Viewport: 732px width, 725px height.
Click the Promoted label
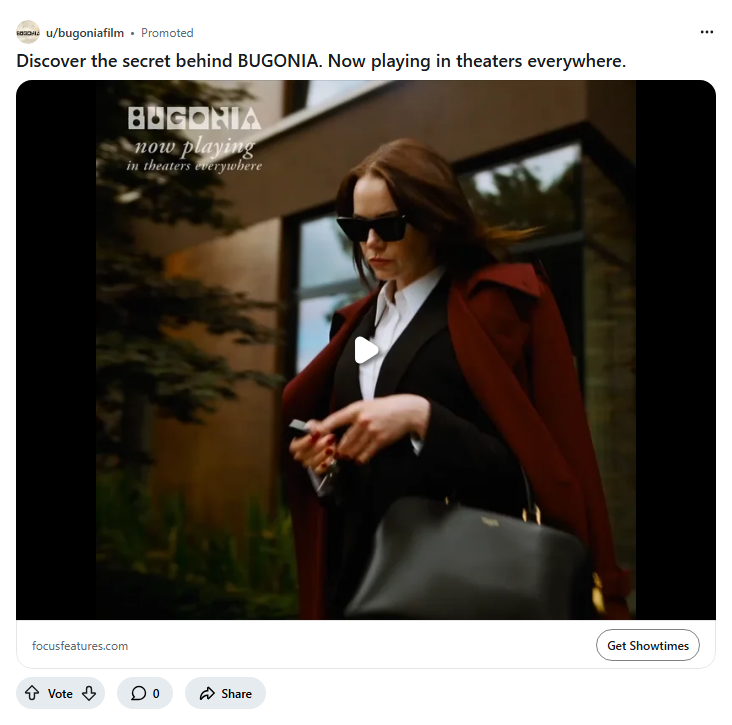(167, 33)
